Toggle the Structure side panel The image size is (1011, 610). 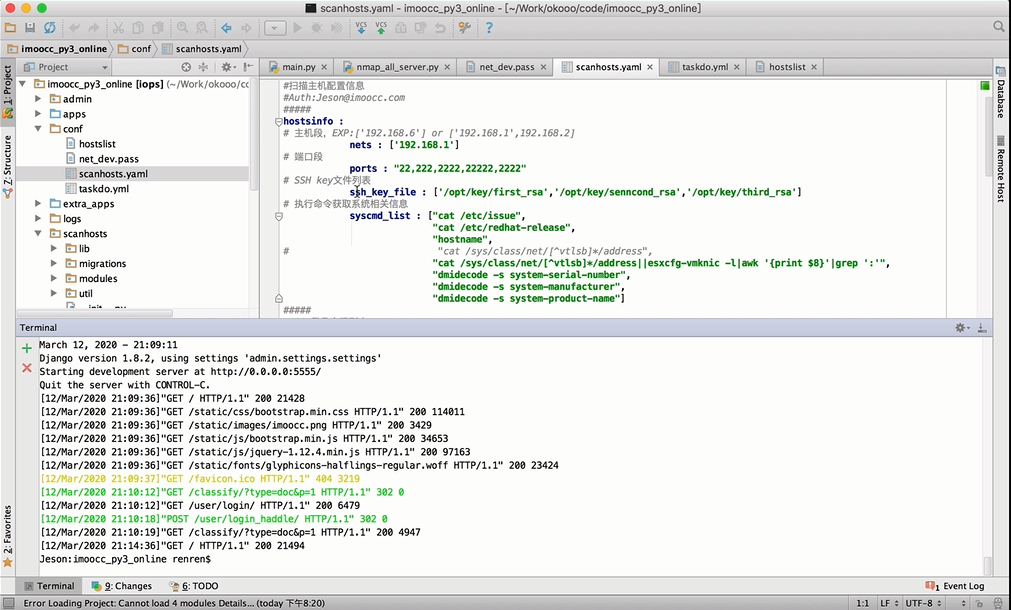click(8, 165)
